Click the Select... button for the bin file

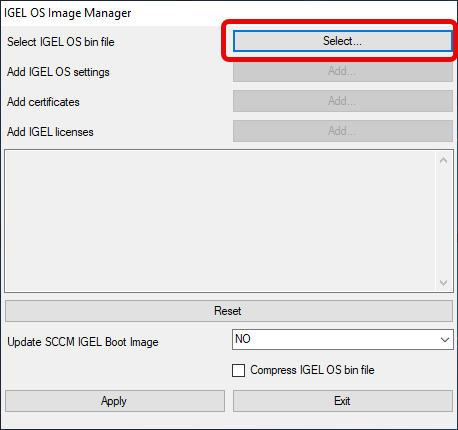[x=343, y=41]
